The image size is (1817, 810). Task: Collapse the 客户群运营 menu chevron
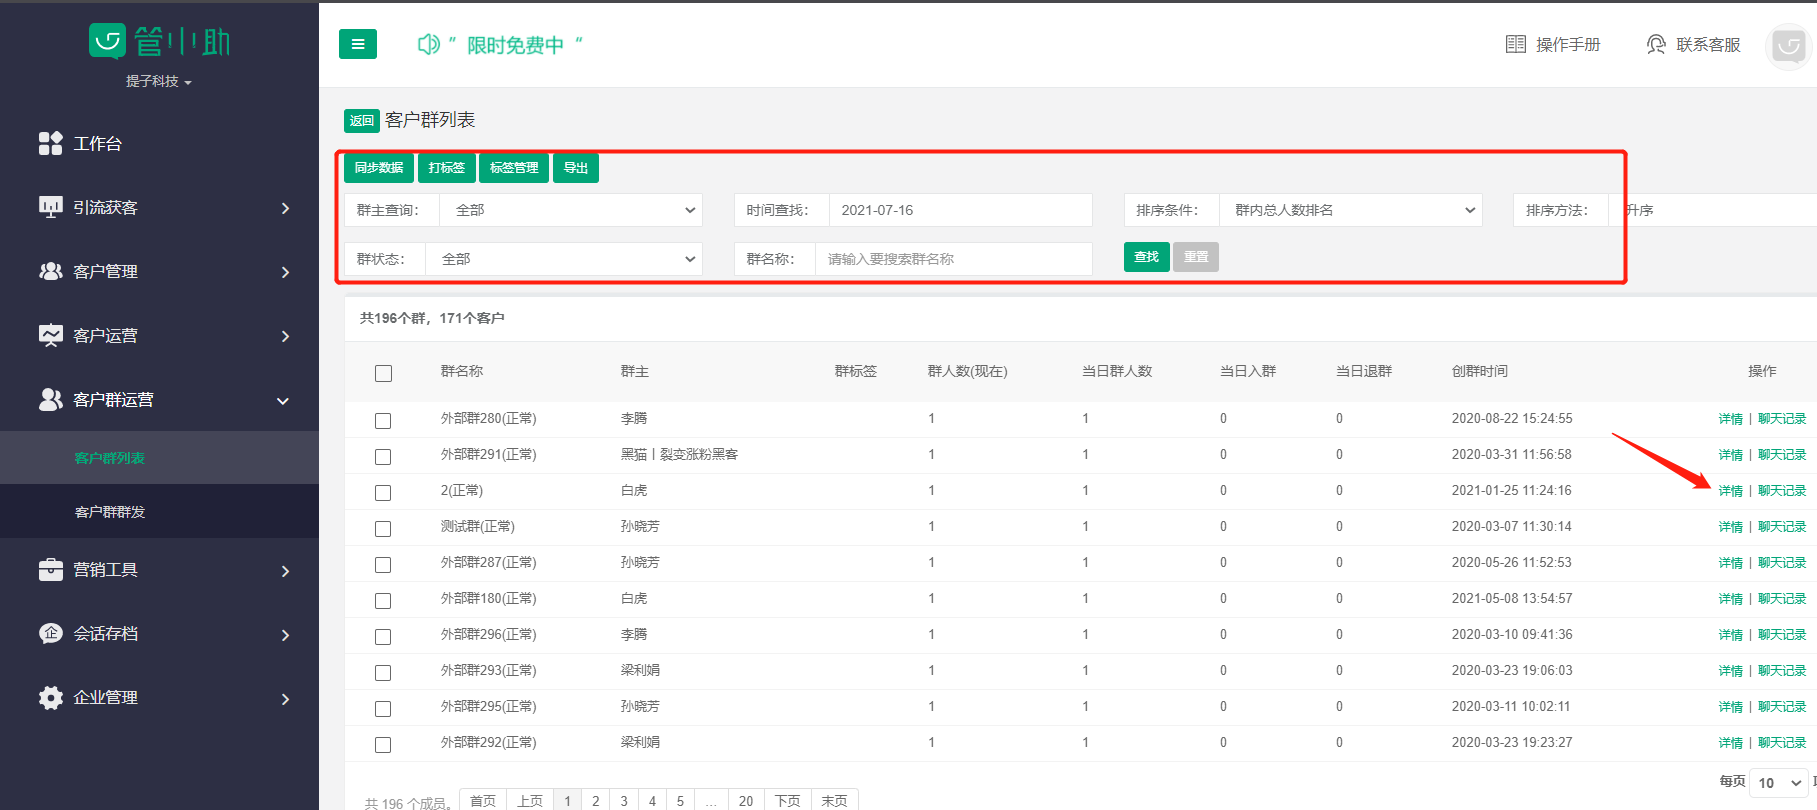283,401
